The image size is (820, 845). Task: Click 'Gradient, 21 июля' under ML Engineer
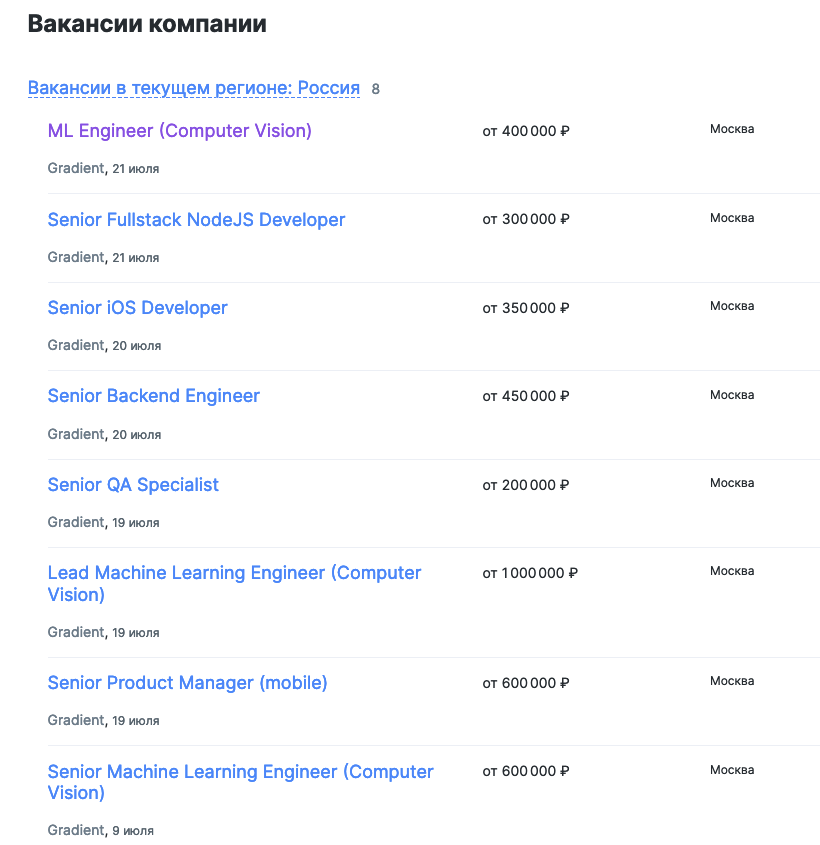coord(103,169)
